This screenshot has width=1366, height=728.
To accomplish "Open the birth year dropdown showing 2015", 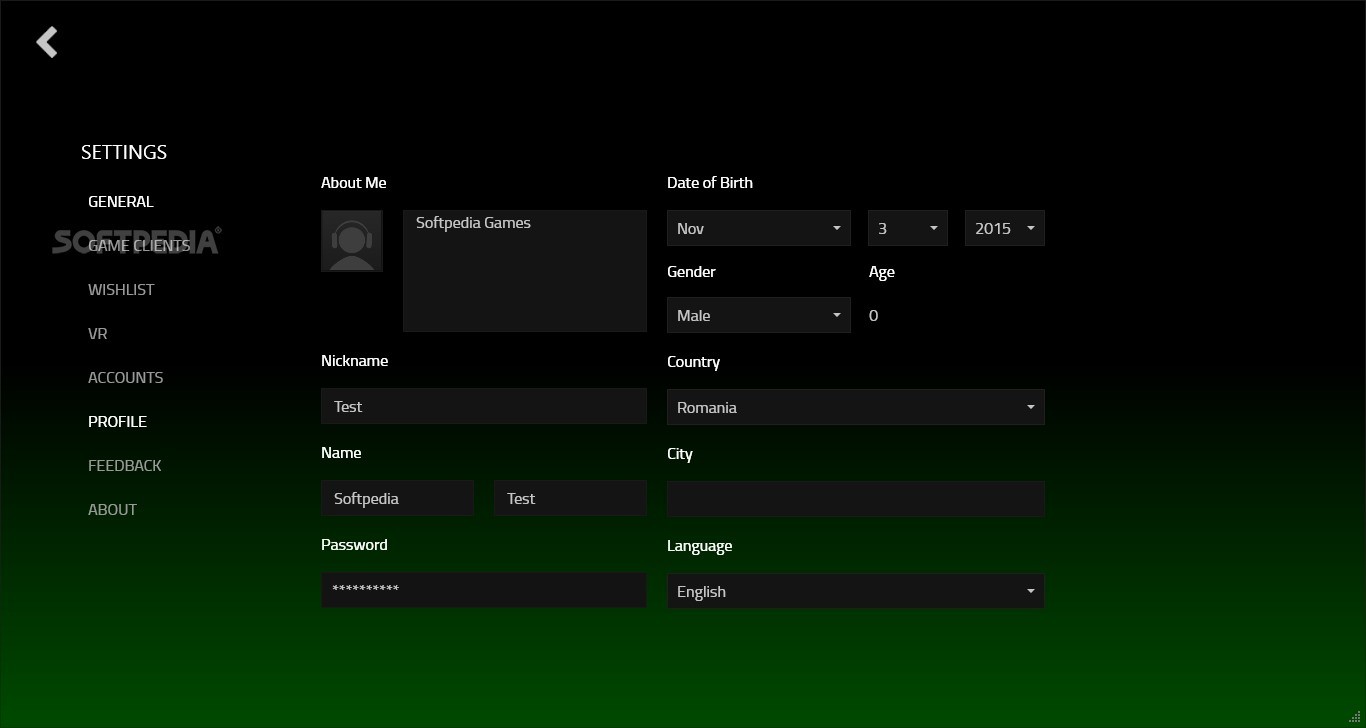I will pos(1004,228).
